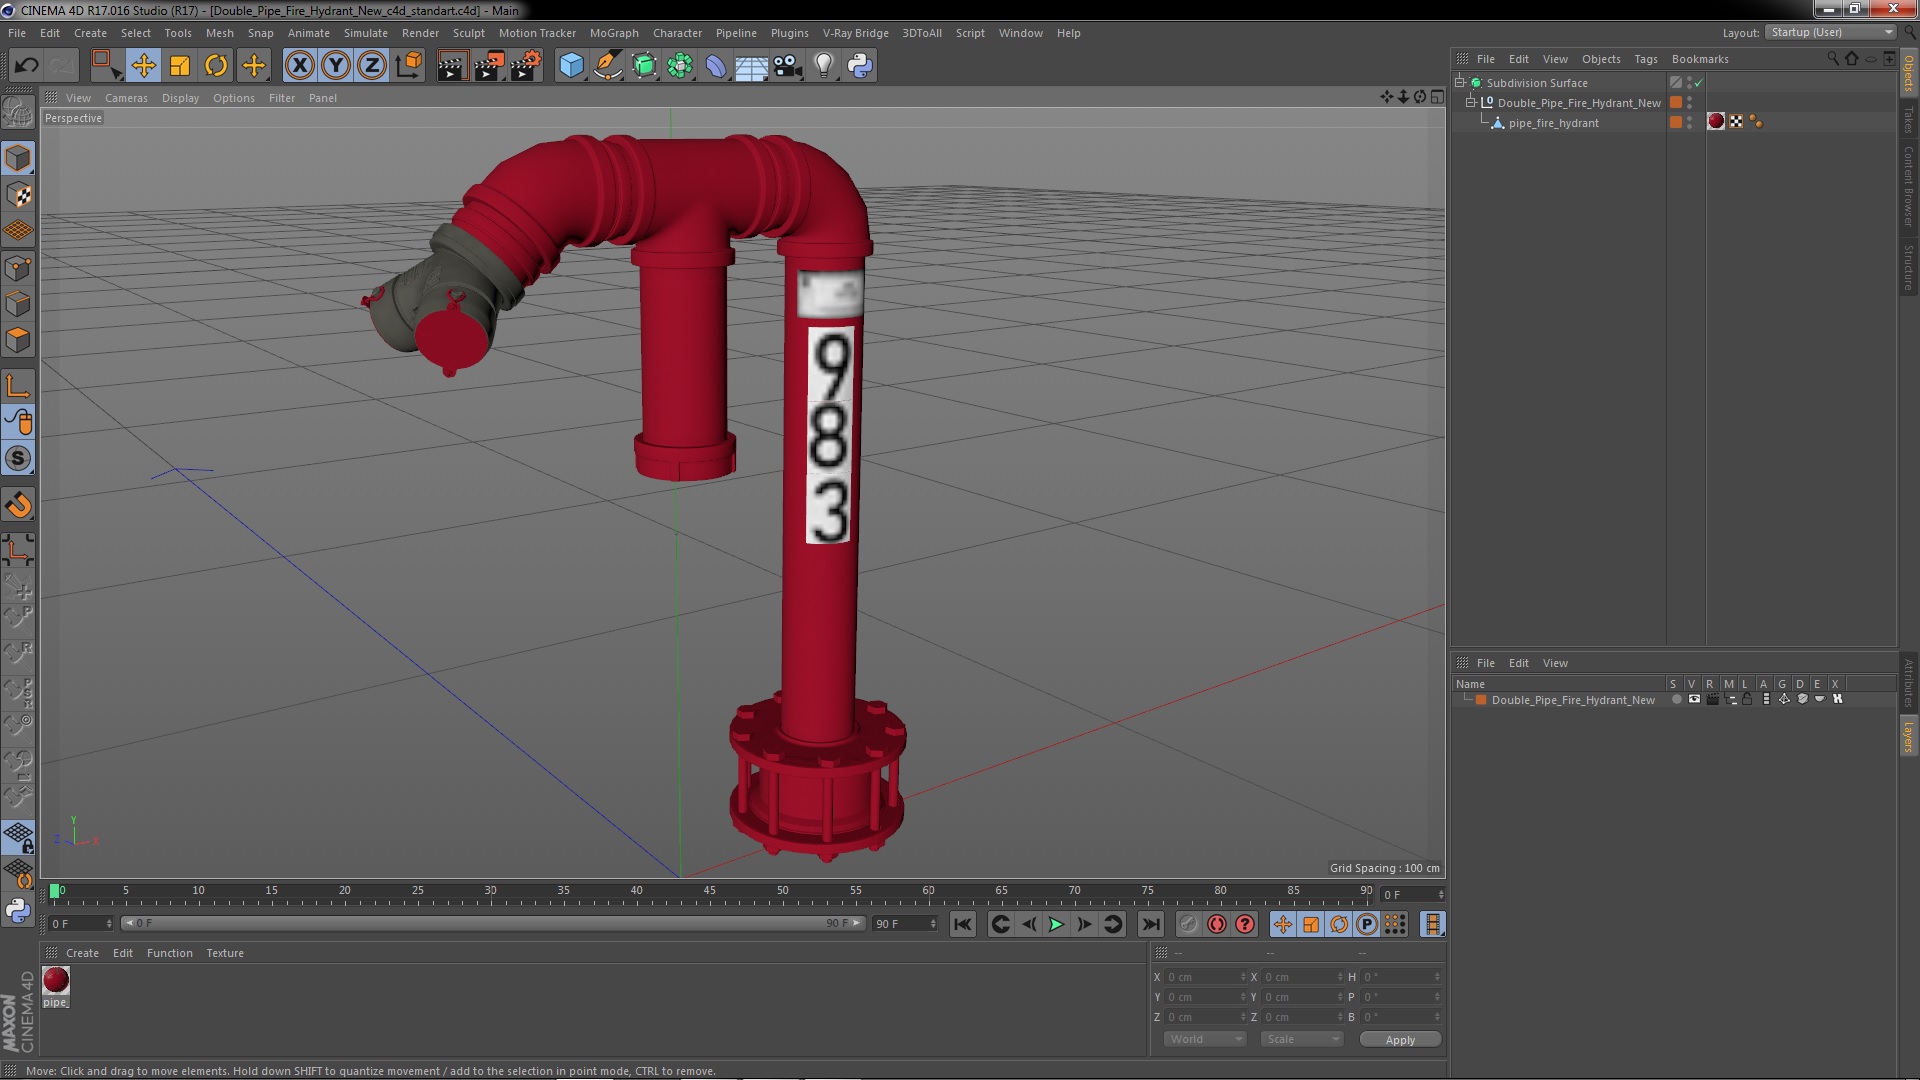This screenshot has height=1080, width=1920.
Task: Select the pipe material swatch
Action: [x=56, y=981]
